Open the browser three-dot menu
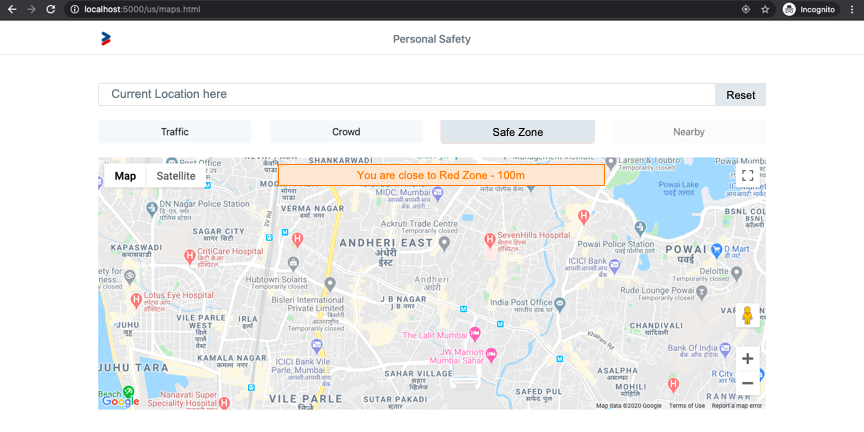 point(852,9)
